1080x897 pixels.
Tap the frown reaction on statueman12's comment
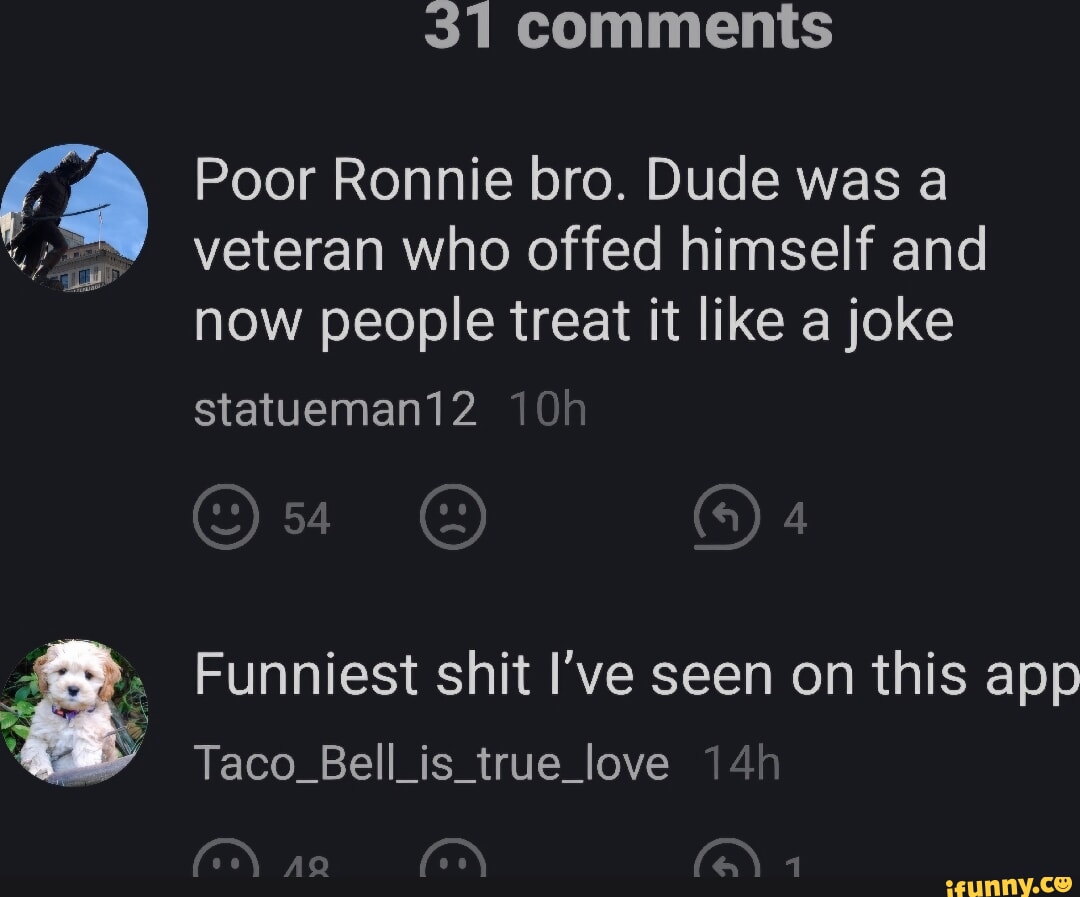point(452,517)
